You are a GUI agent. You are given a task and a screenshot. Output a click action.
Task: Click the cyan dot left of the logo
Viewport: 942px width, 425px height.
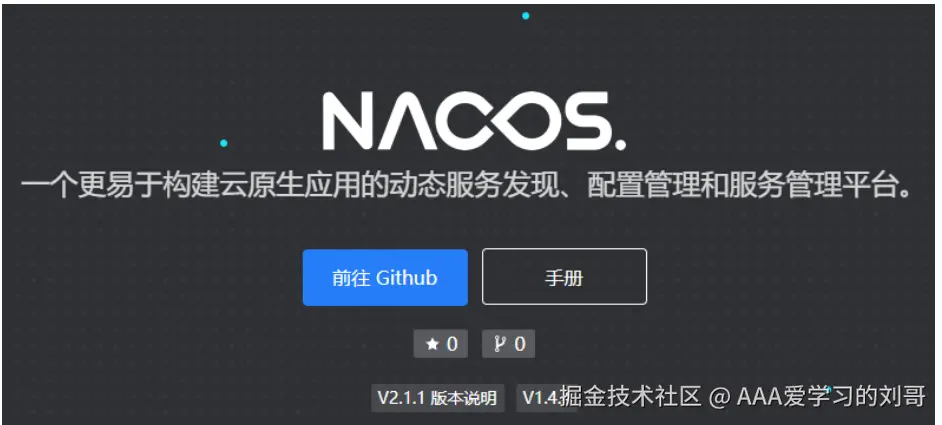click(223, 143)
